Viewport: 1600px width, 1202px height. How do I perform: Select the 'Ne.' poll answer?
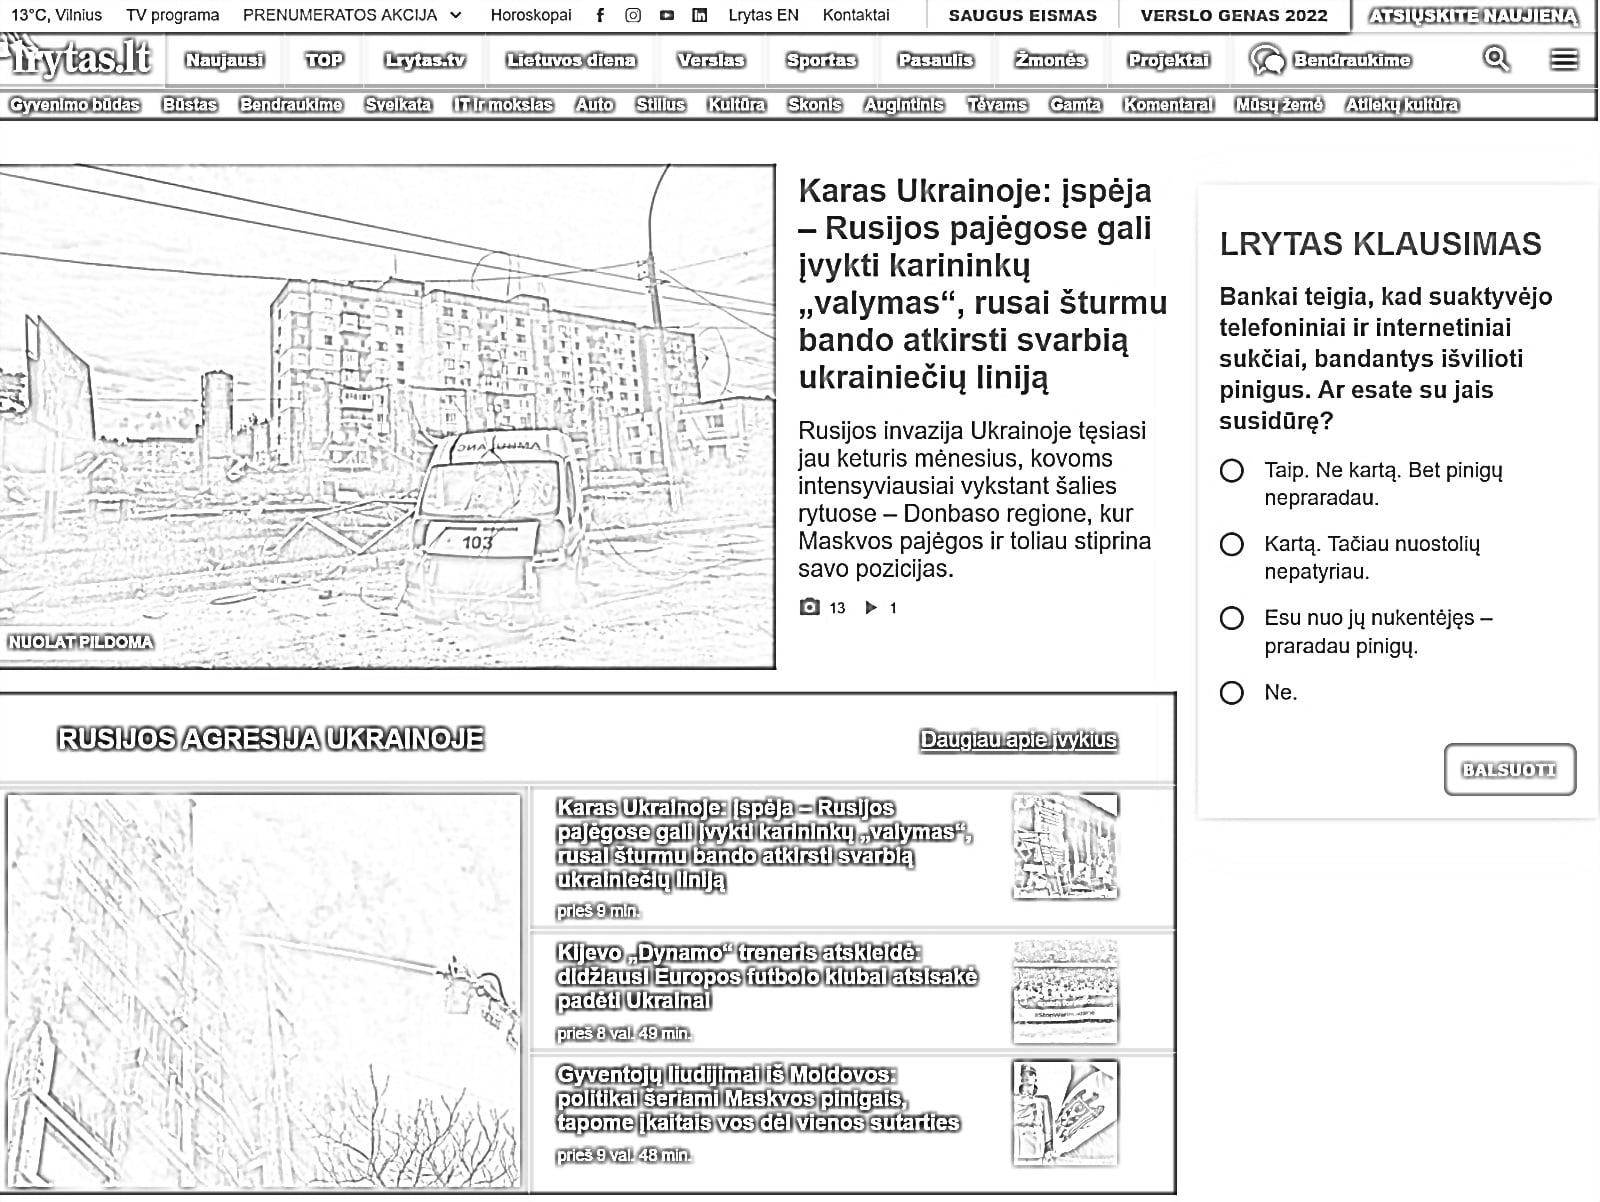tap(1232, 693)
